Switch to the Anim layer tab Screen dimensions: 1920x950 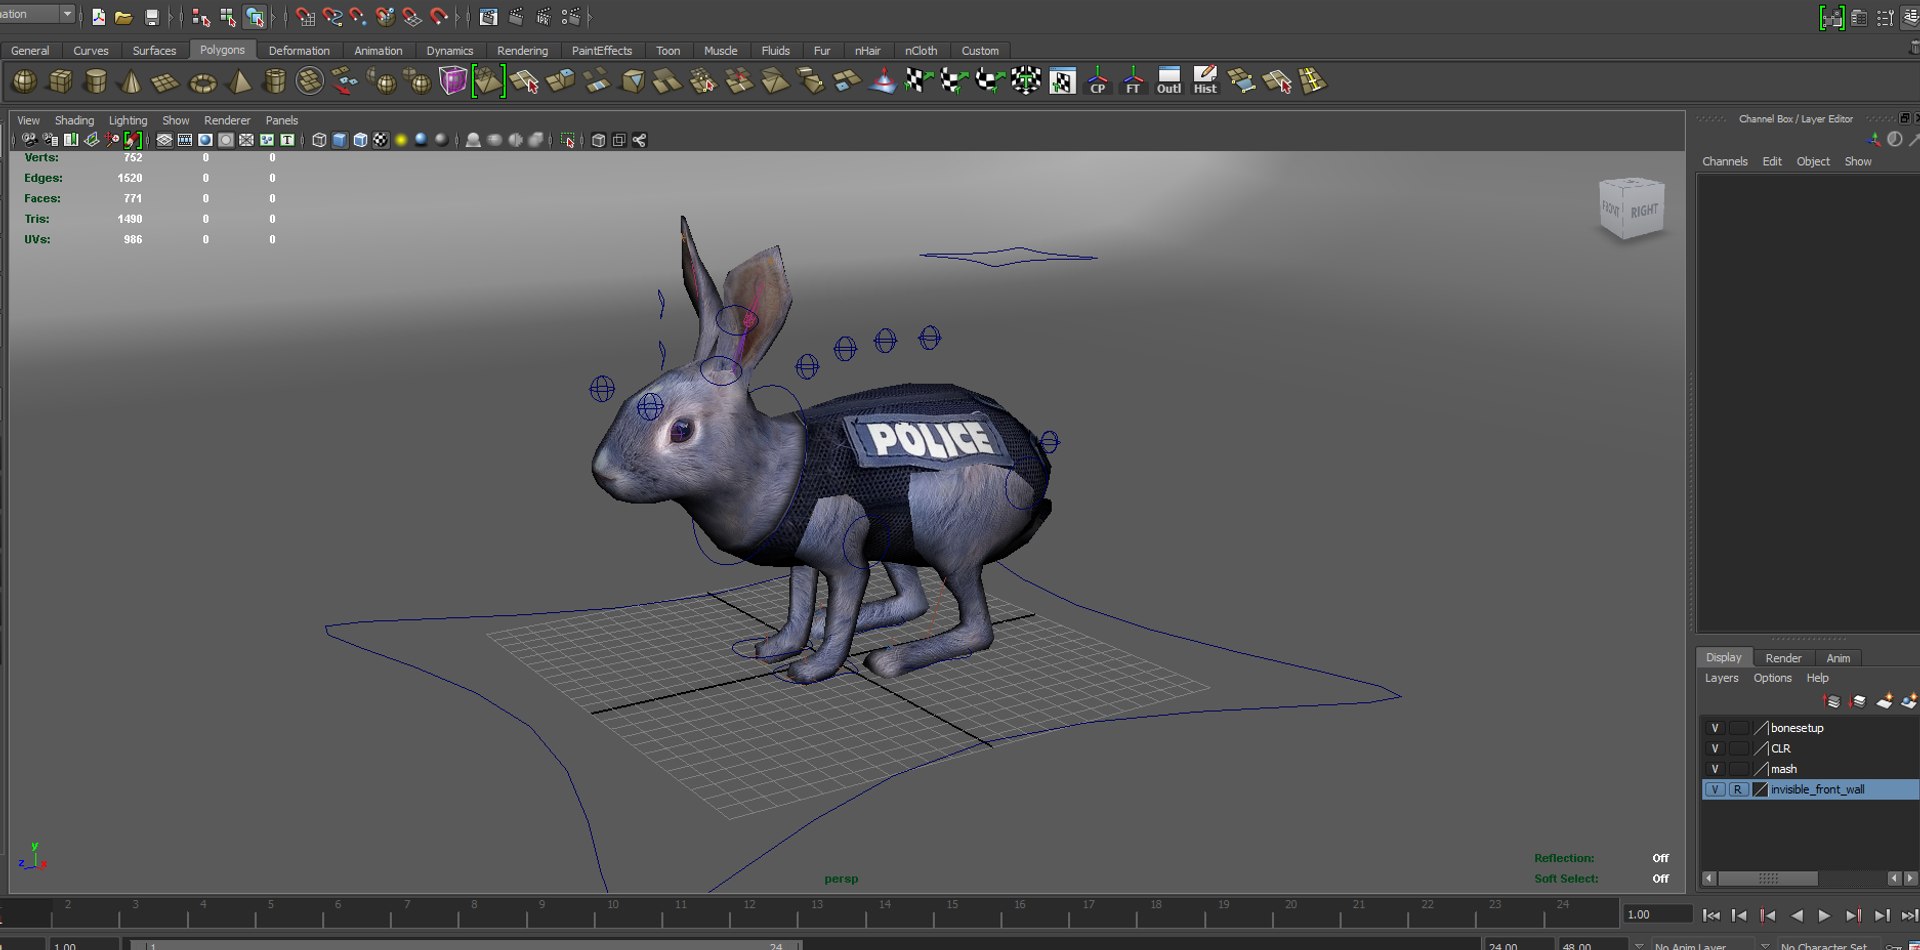click(x=1838, y=658)
